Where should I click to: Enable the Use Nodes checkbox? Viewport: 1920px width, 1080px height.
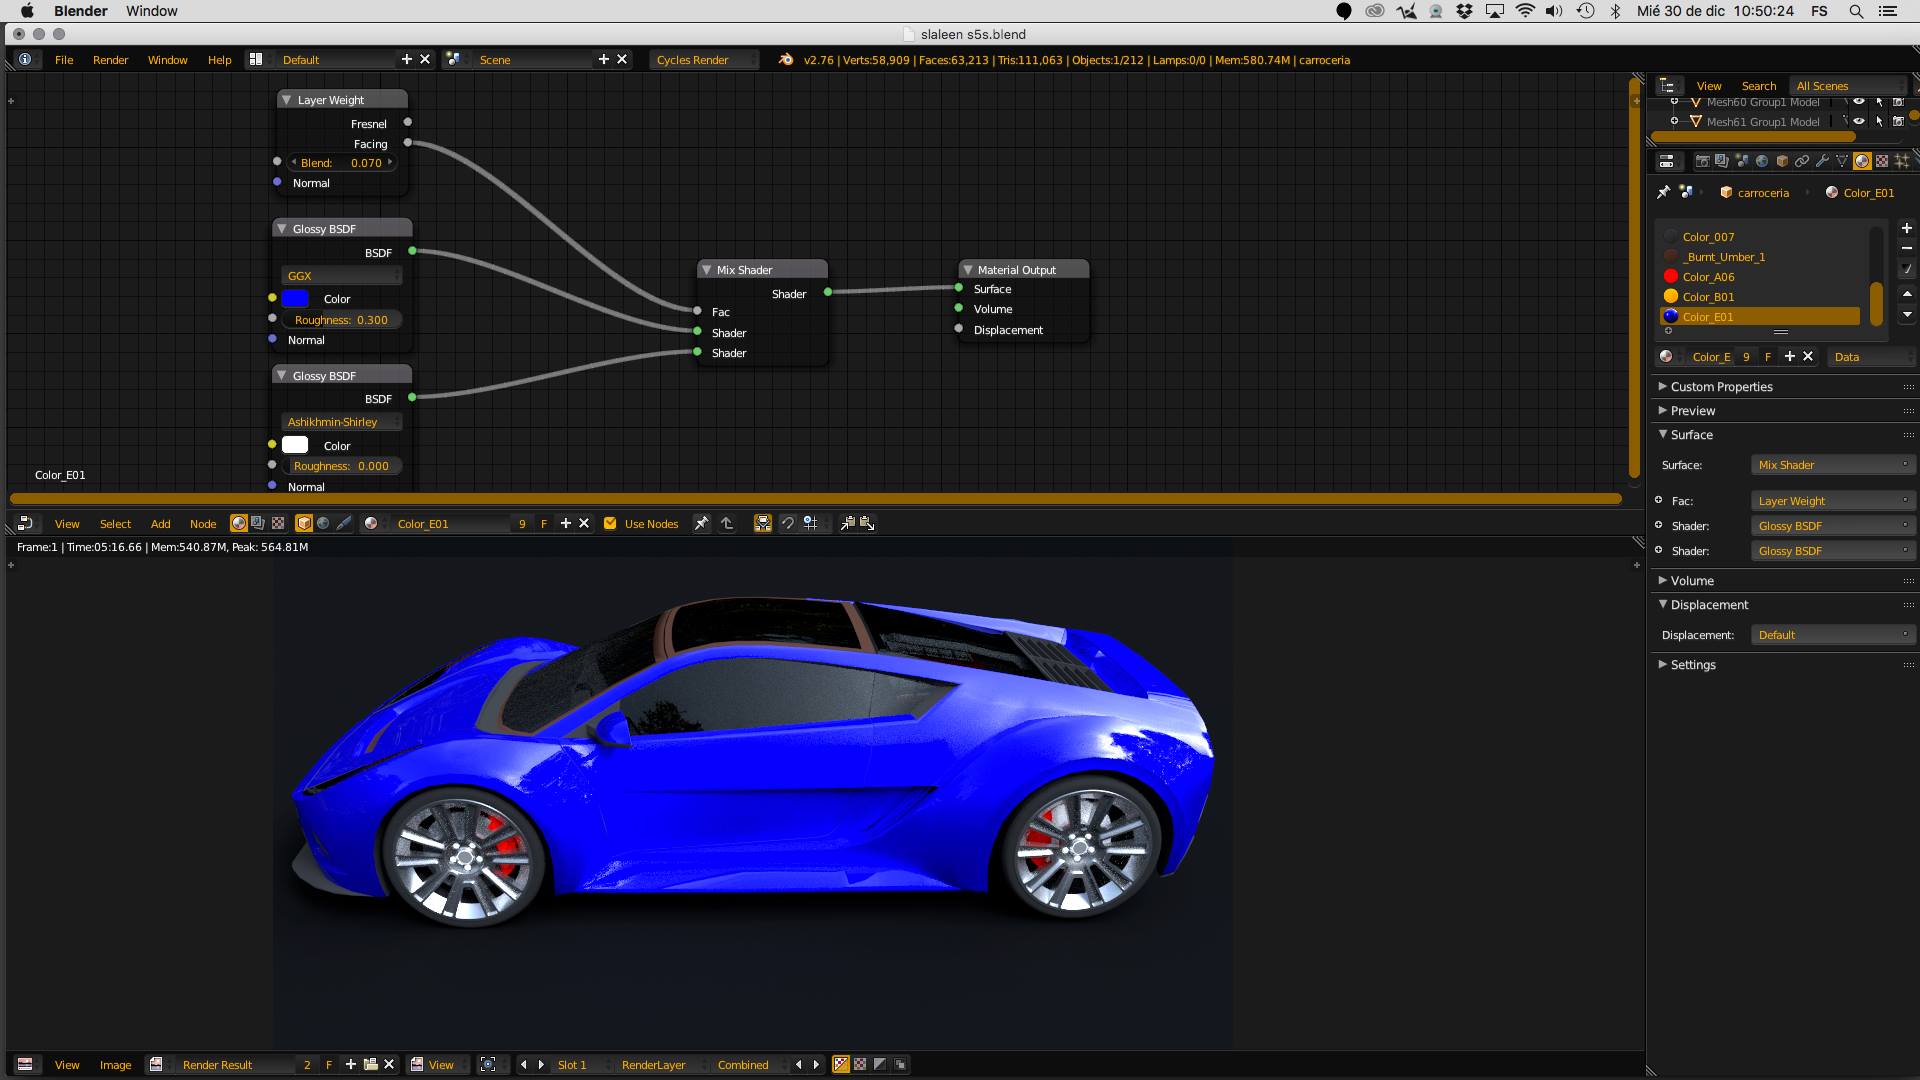pos(610,523)
